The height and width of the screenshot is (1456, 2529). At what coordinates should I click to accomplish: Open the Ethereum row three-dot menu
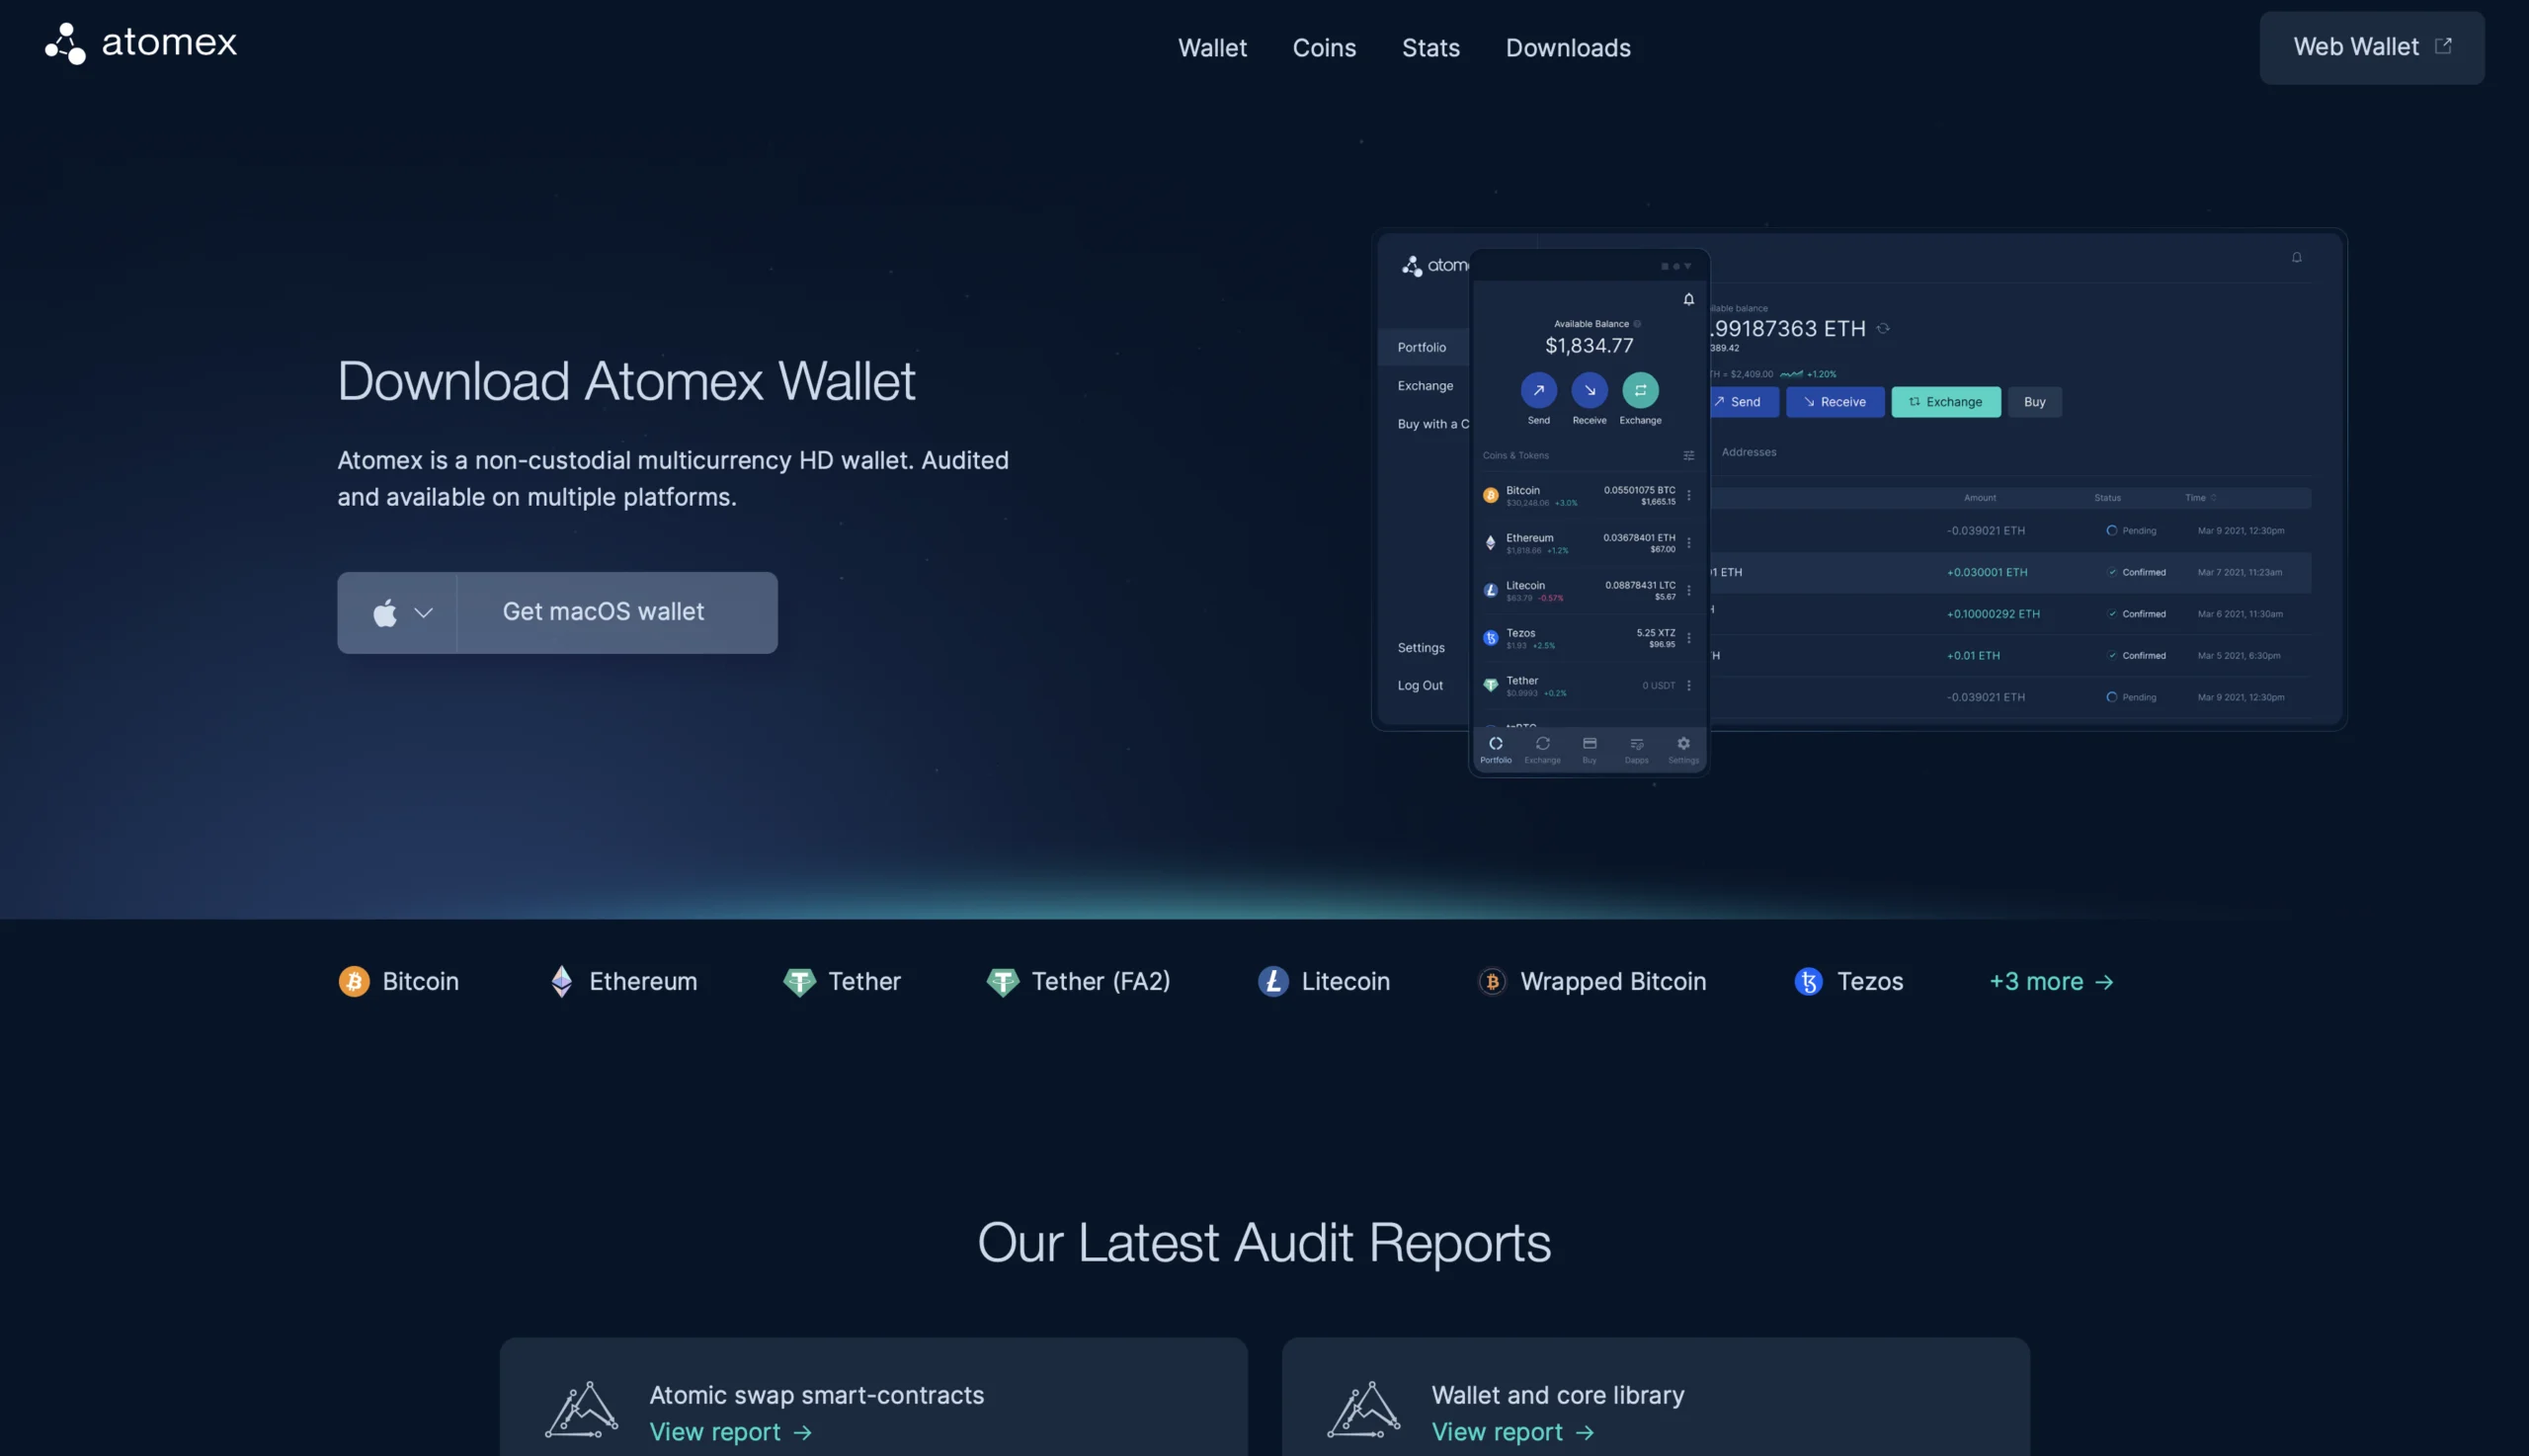[1688, 543]
